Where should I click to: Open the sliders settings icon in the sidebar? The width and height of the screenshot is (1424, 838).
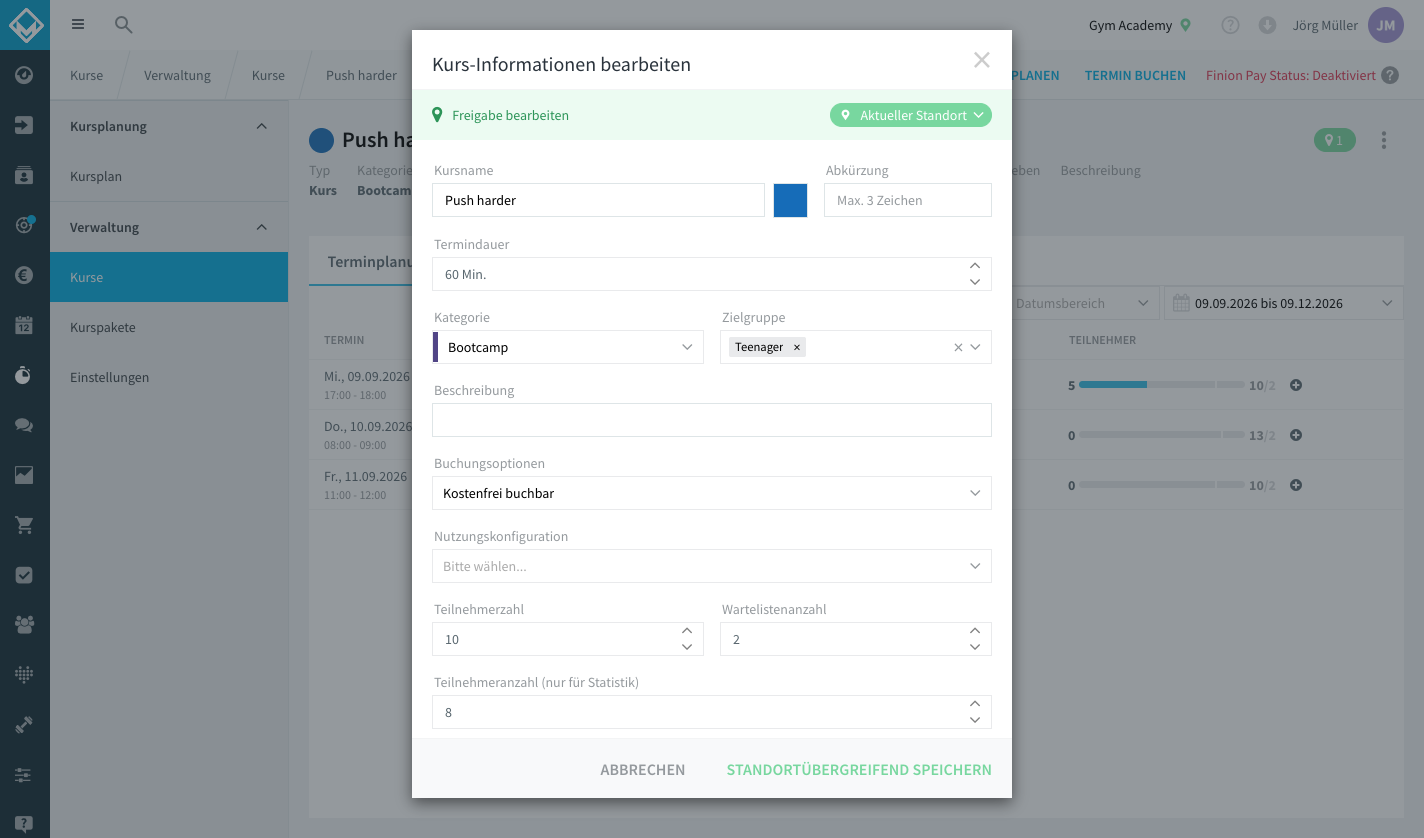tap(25, 775)
